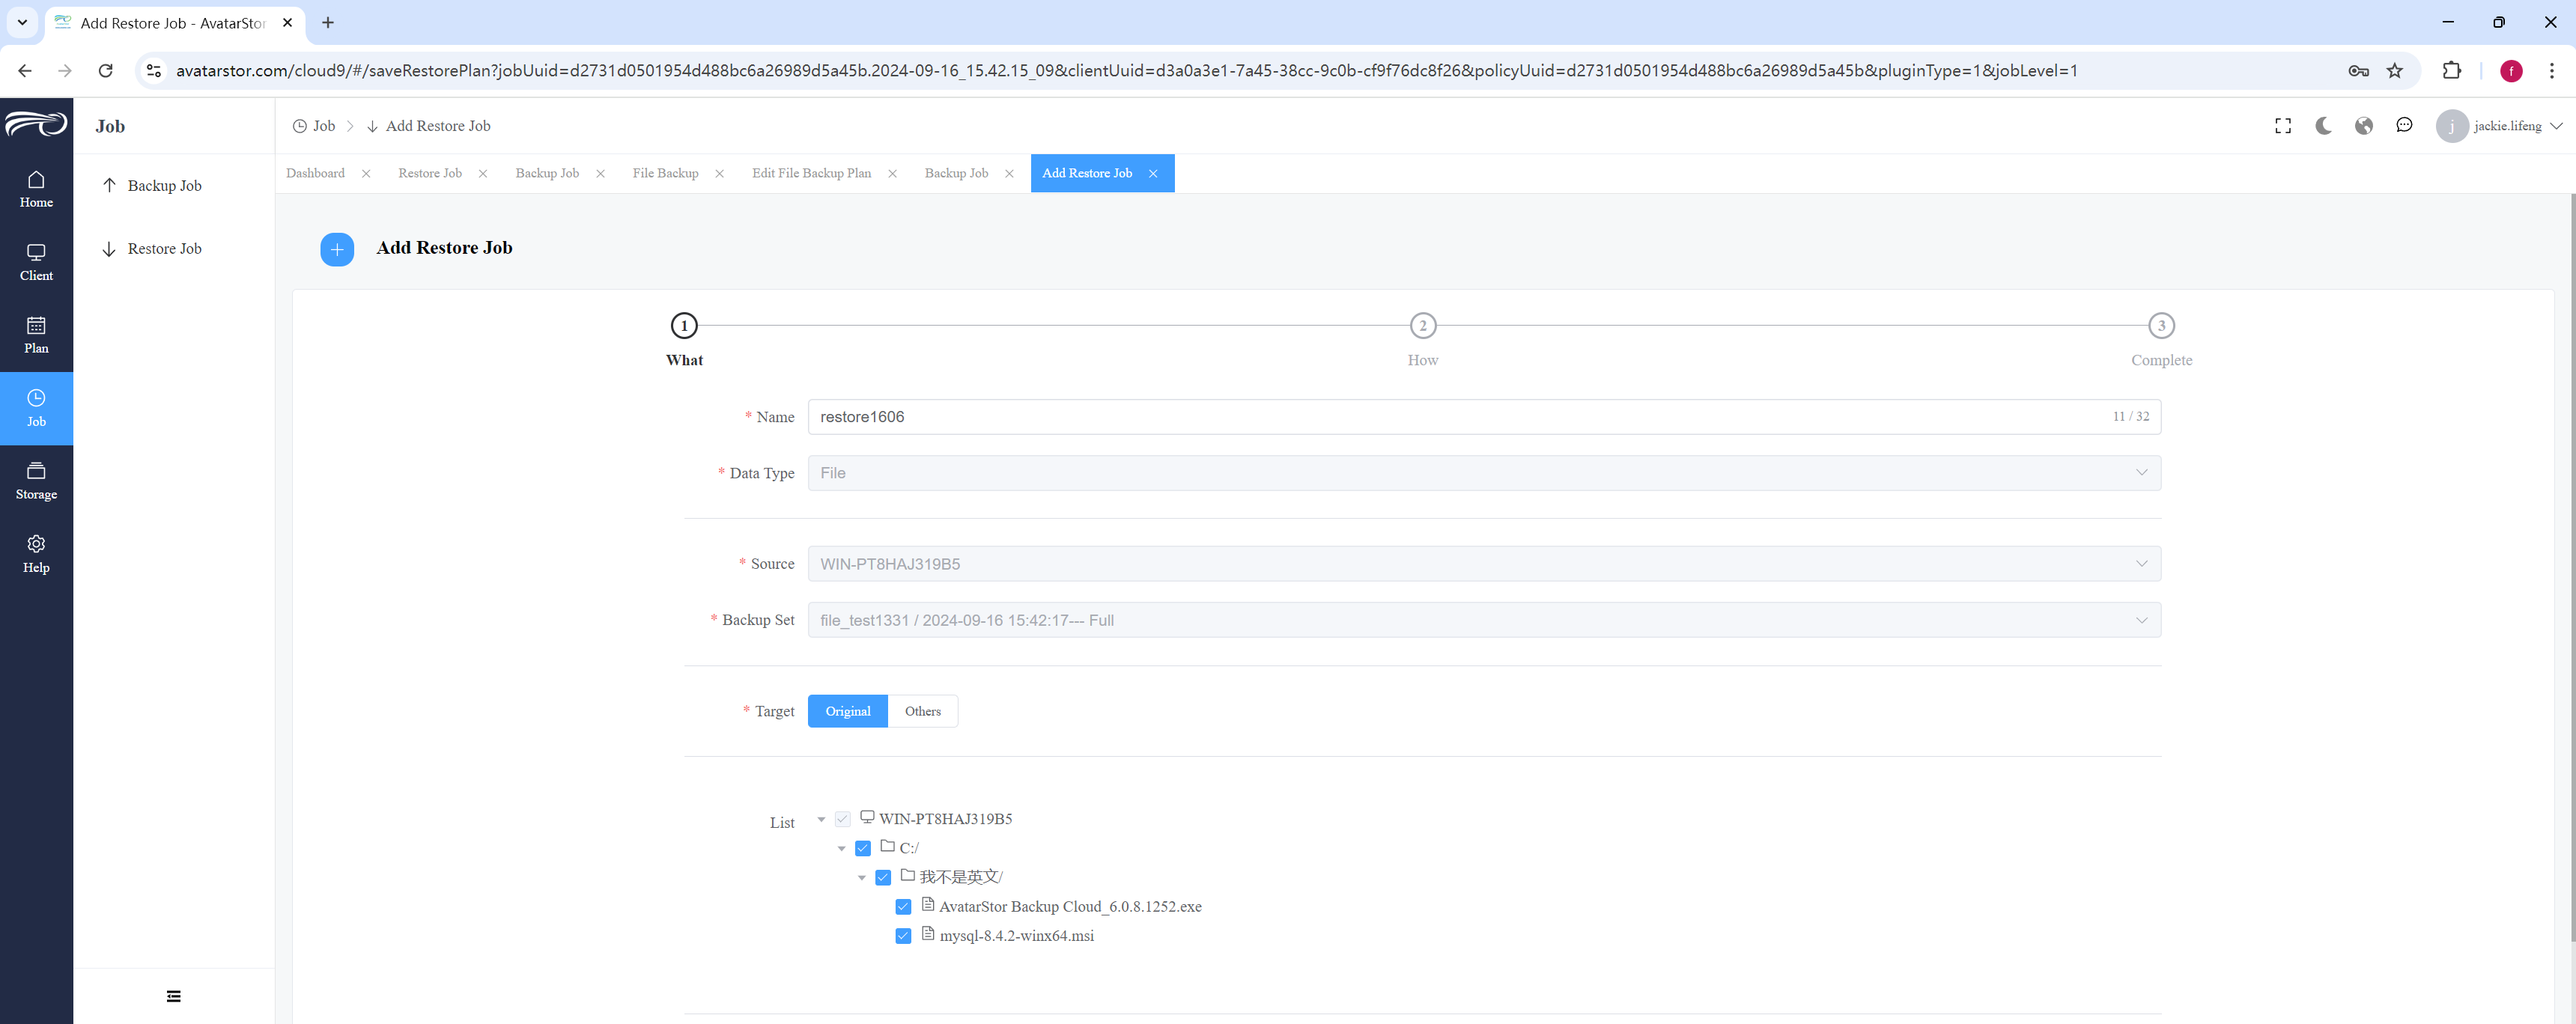
Task: Enter fullscreen using the top bar icon
Action: [x=2283, y=126]
